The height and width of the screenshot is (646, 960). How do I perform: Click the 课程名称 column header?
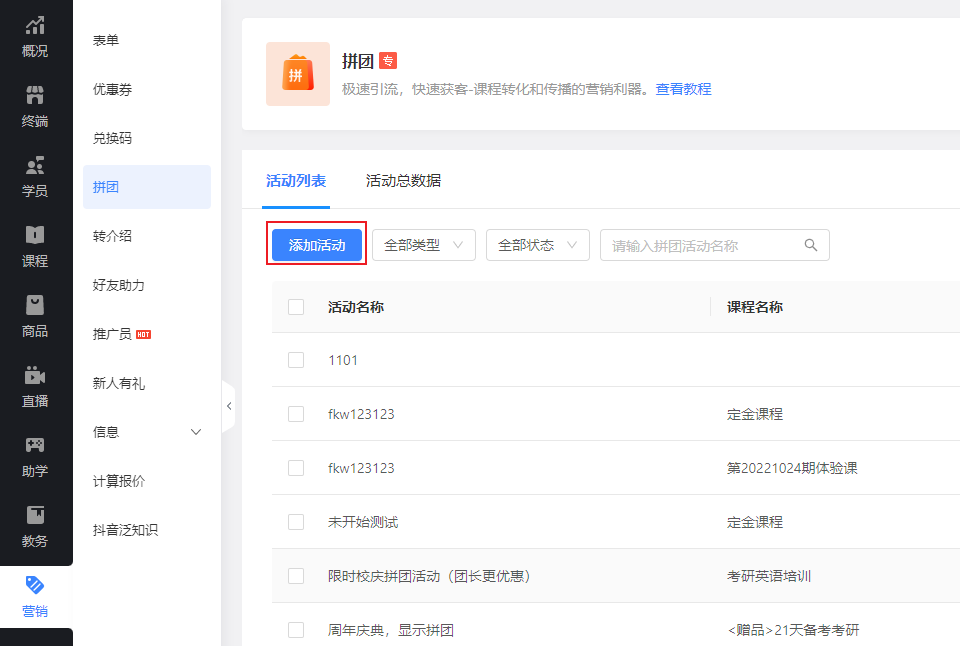click(755, 307)
